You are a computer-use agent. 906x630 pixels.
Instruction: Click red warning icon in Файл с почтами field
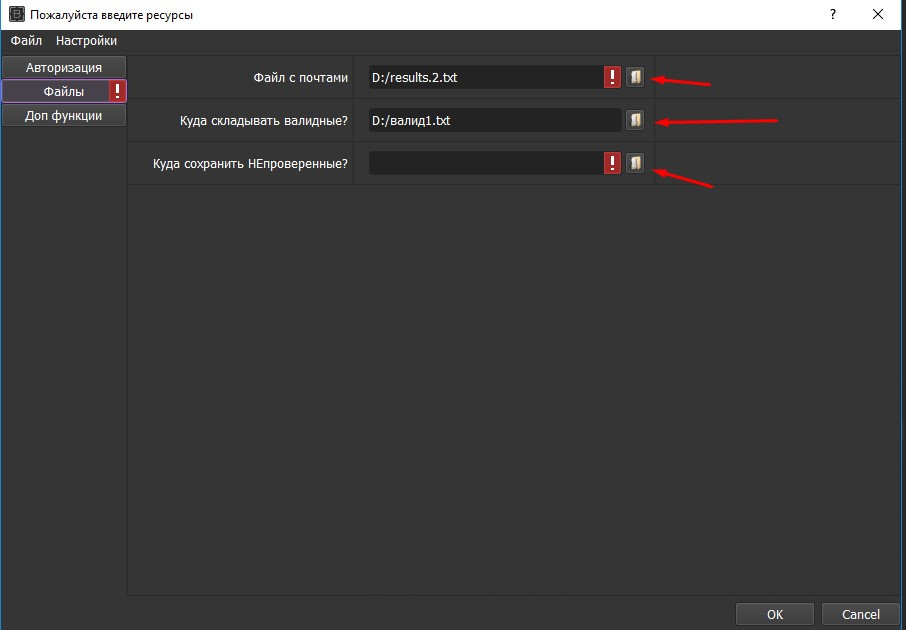pos(612,77)
